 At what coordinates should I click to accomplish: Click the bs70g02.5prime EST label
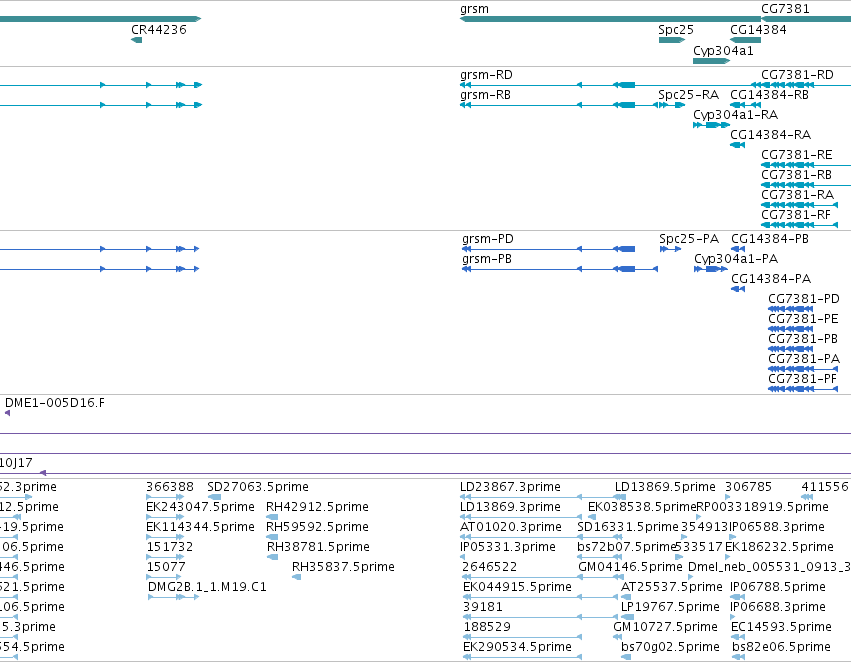[x=670, y=647]
